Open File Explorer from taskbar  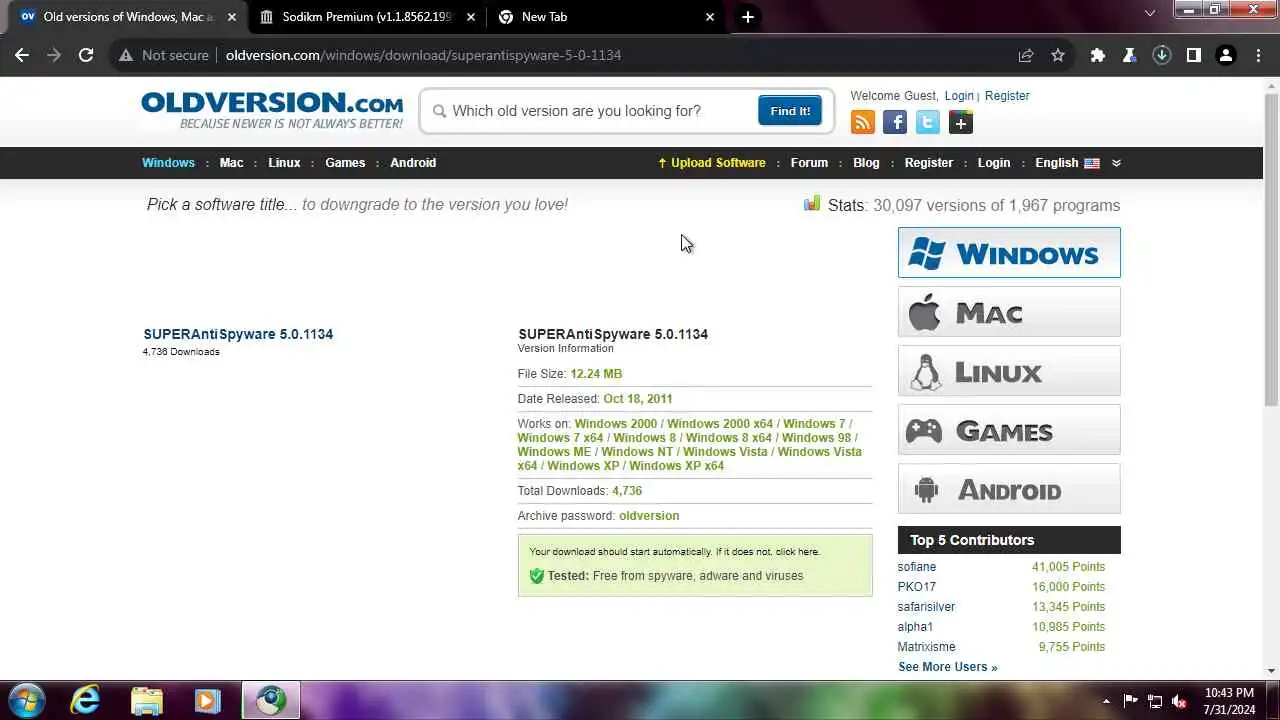(147, 700)
